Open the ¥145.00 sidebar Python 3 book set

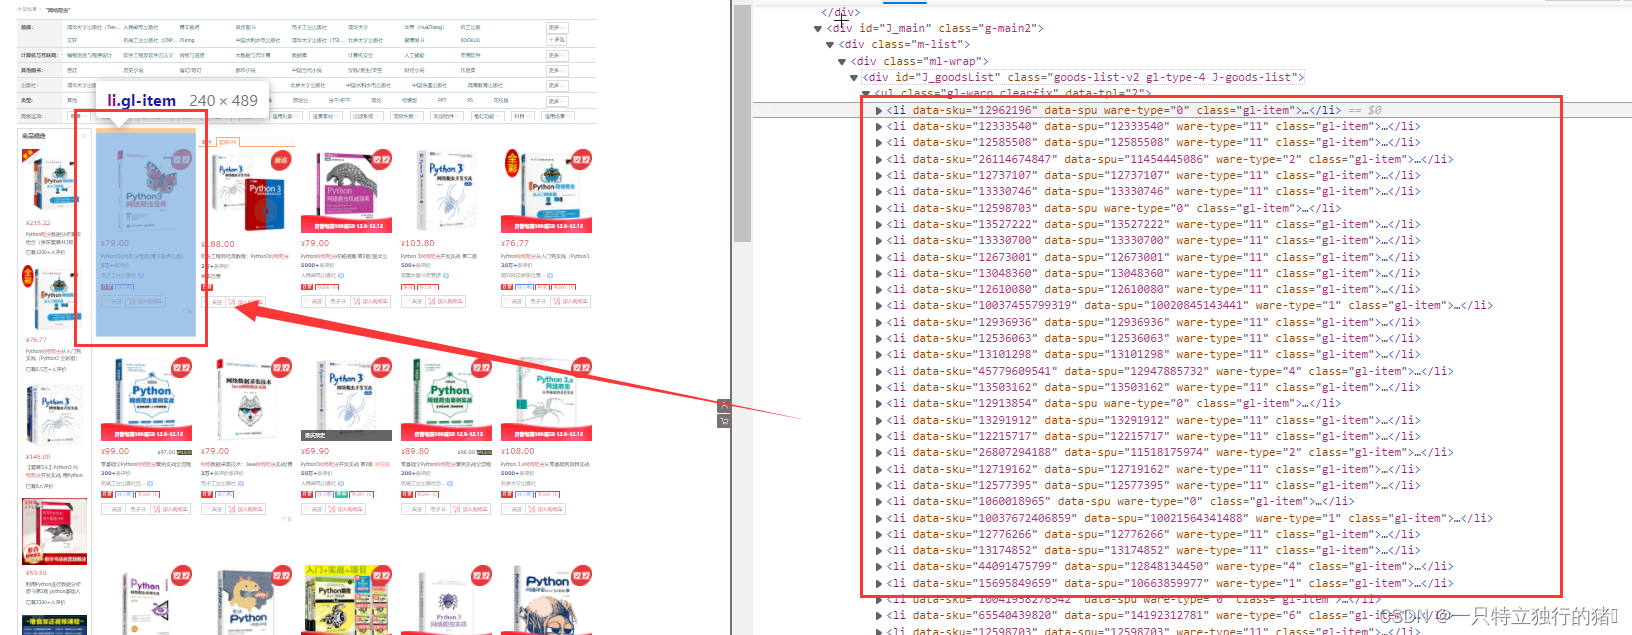click(53, 416)
